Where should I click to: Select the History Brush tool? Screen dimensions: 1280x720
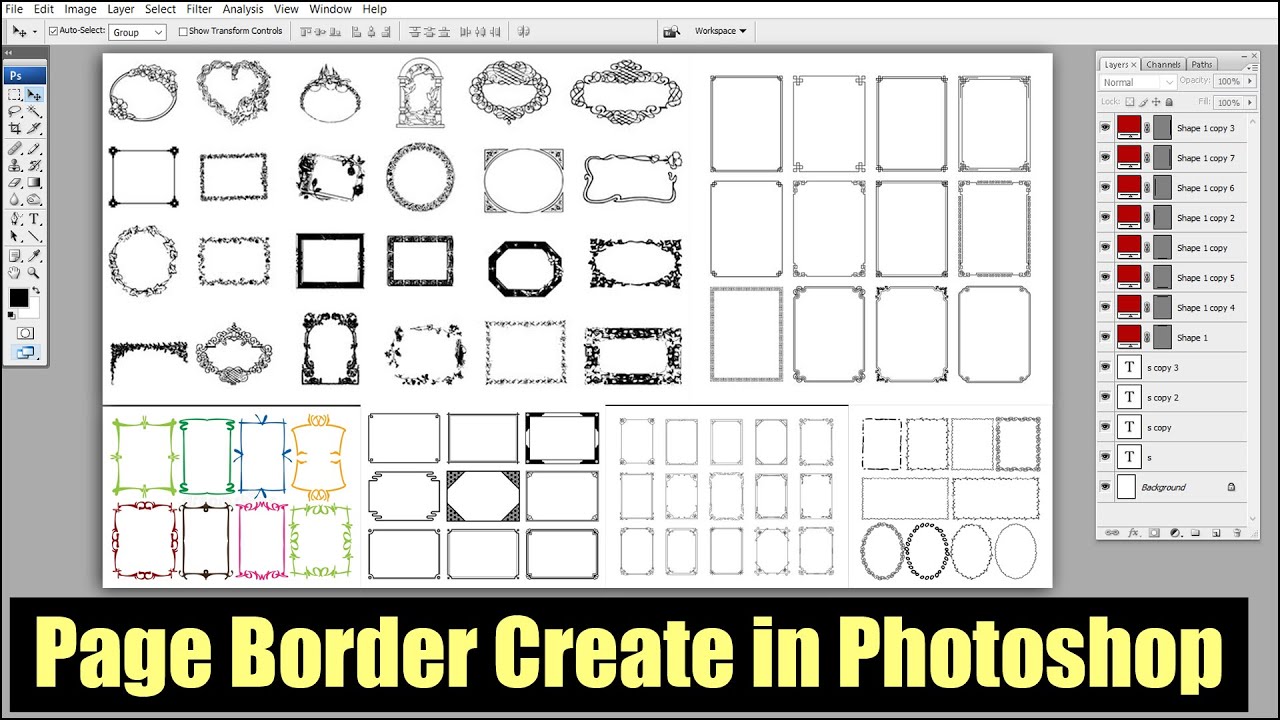tap(34, 166)
